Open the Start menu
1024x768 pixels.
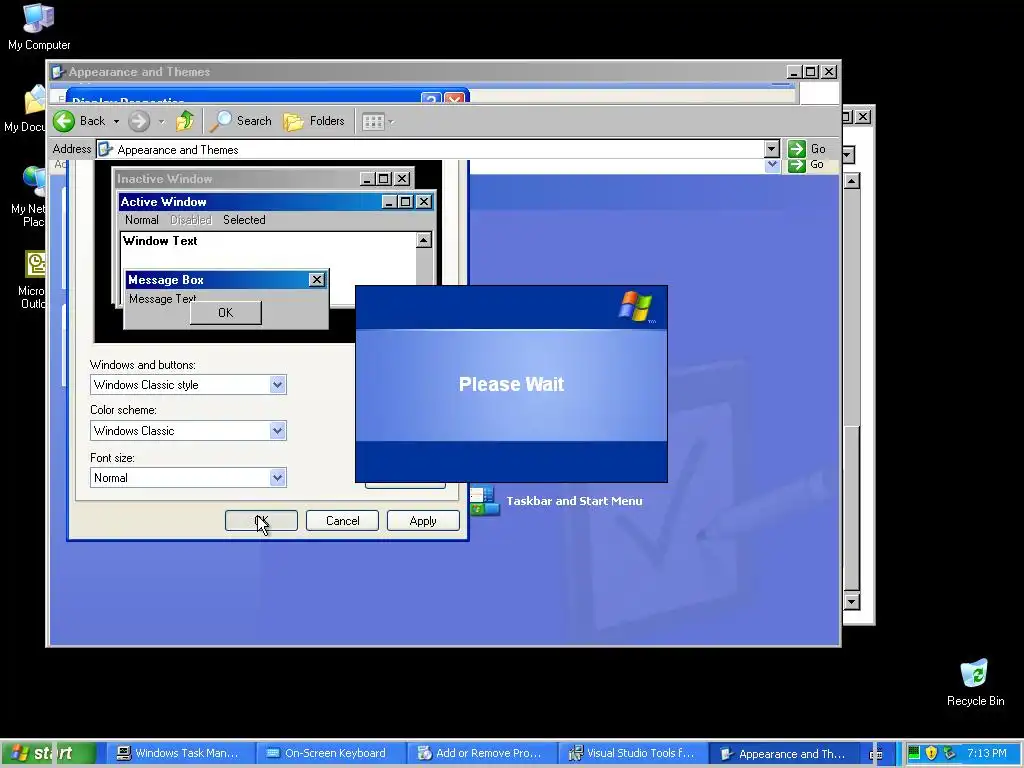(49, 753)
